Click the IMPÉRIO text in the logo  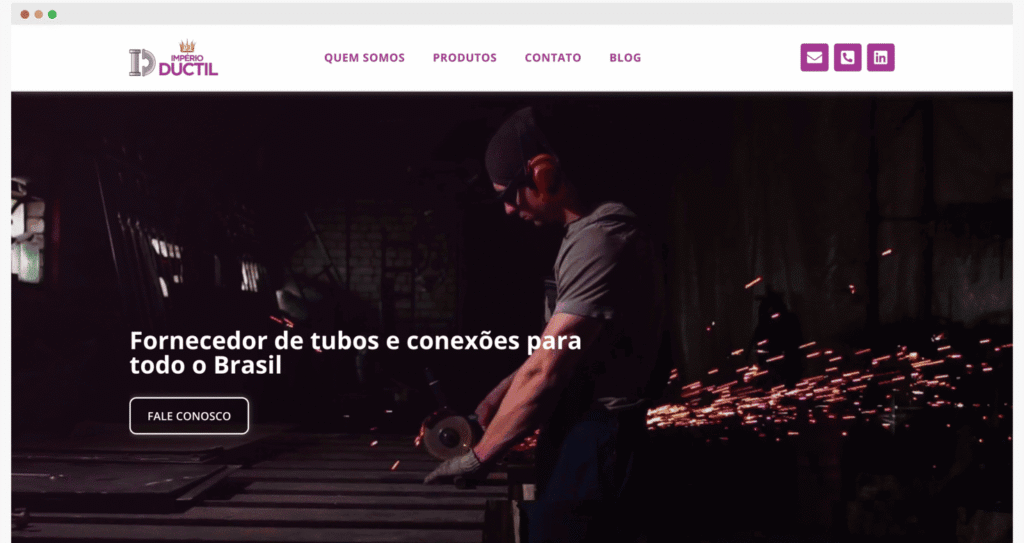click(187, 58)
